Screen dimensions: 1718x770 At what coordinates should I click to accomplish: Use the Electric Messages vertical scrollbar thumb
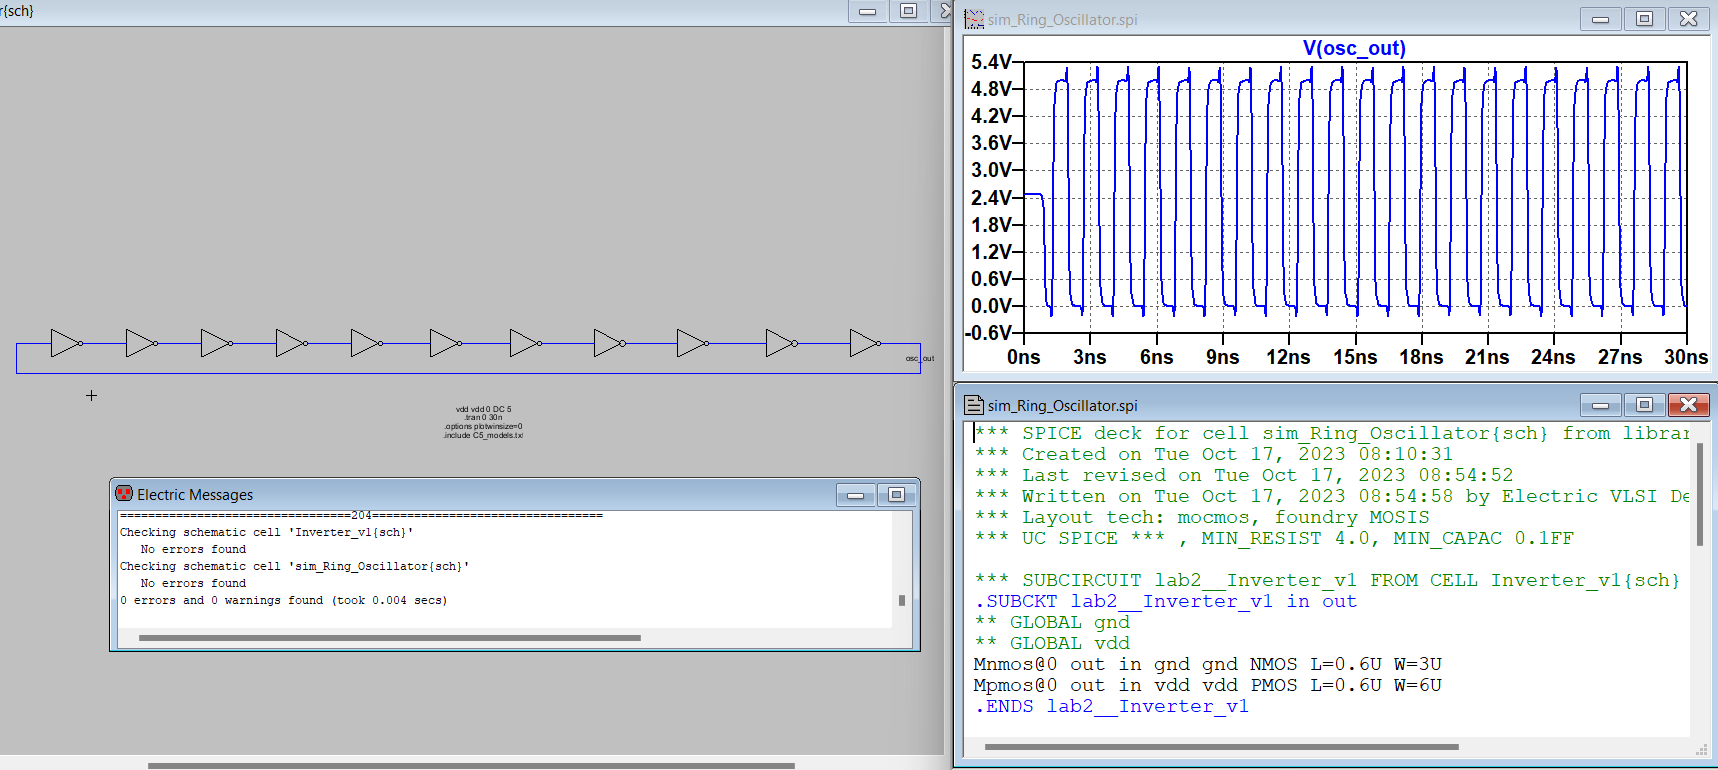(902, 600)
